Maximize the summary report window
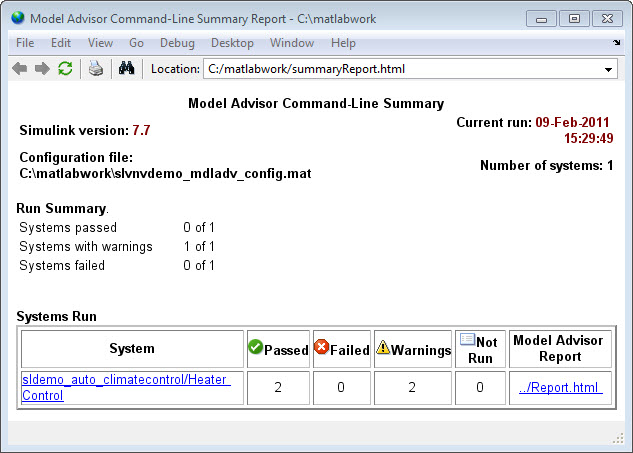Viewport: 633px width, 453px height. click(574, 19)
